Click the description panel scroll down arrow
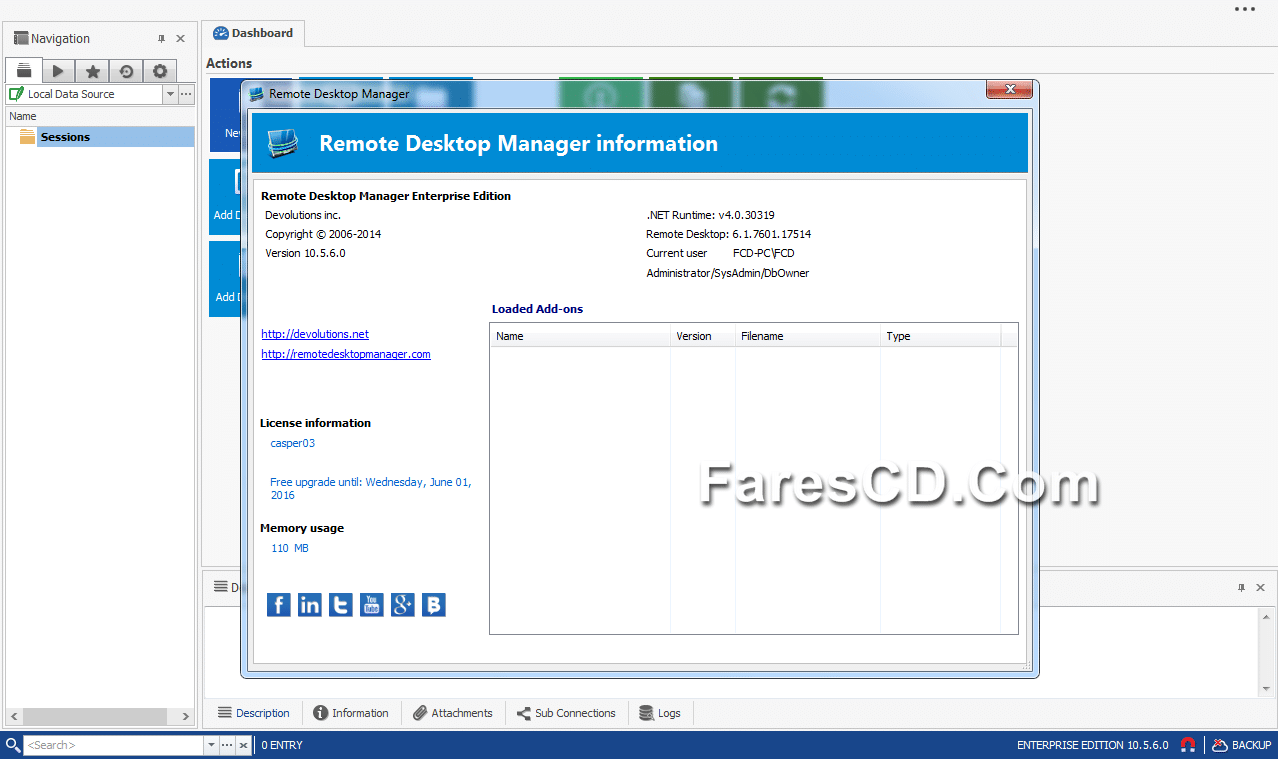 [1266, 688]
